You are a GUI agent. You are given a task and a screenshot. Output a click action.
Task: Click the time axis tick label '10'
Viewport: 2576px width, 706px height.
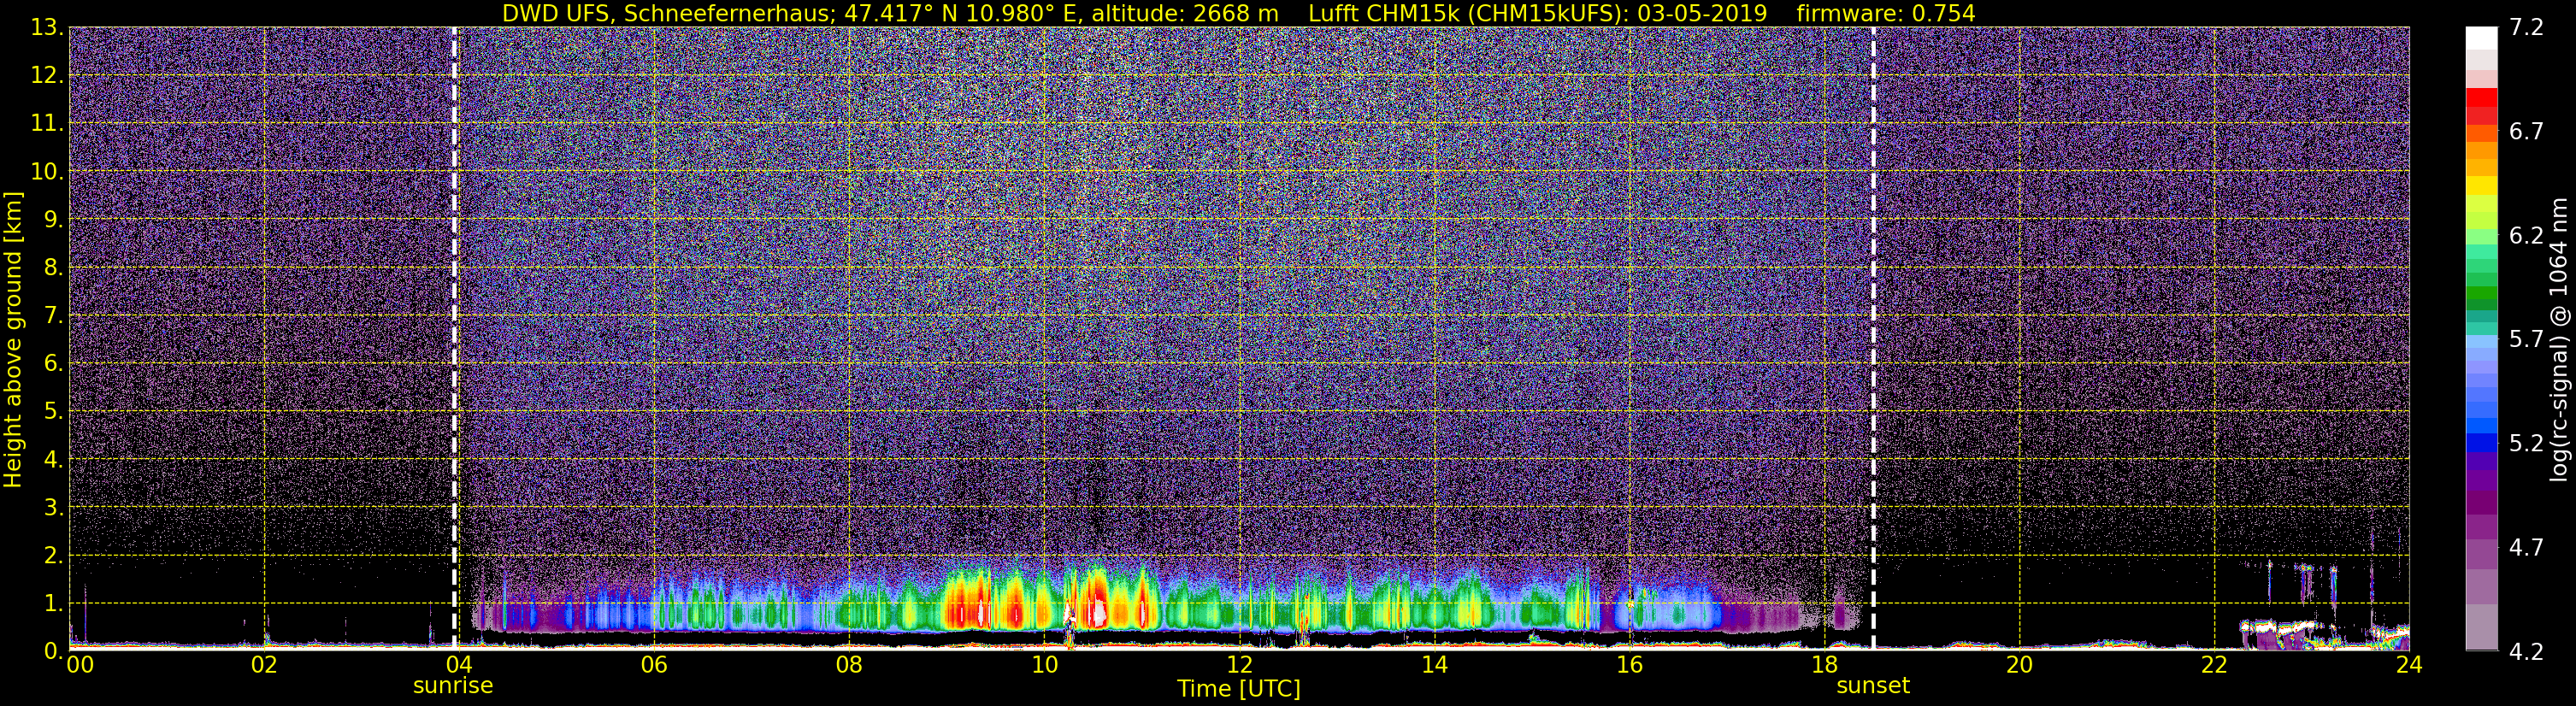(x=1044, y=665)
